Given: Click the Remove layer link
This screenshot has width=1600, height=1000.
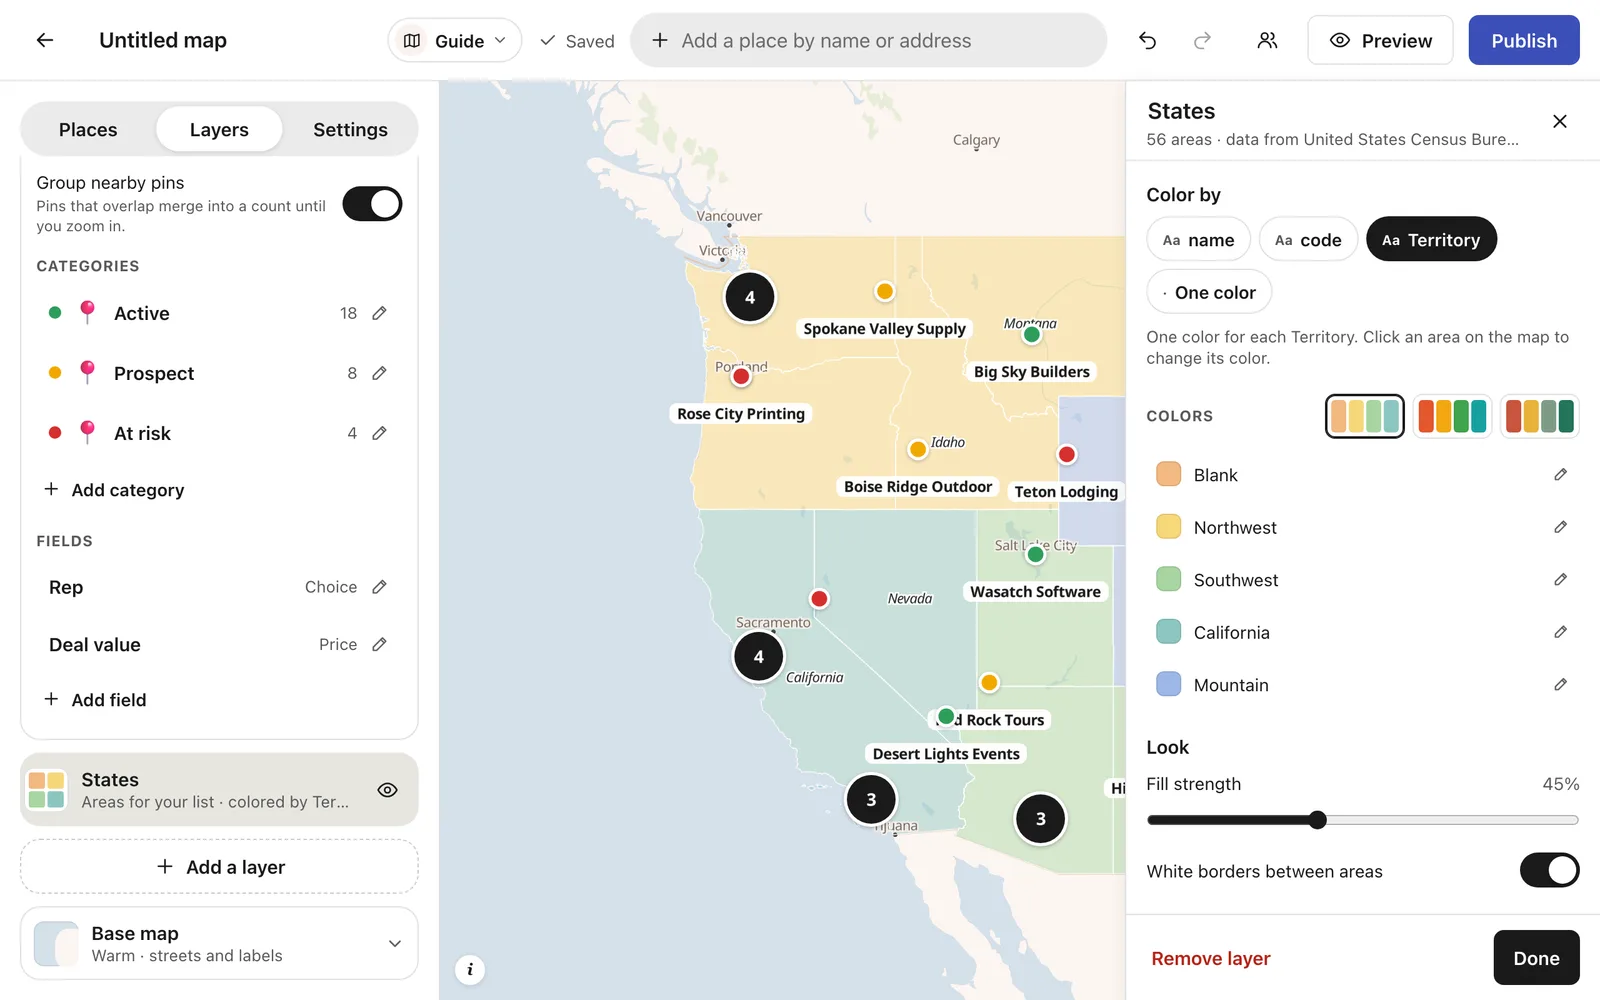Looking at the screenshot, I should 1210,958.
